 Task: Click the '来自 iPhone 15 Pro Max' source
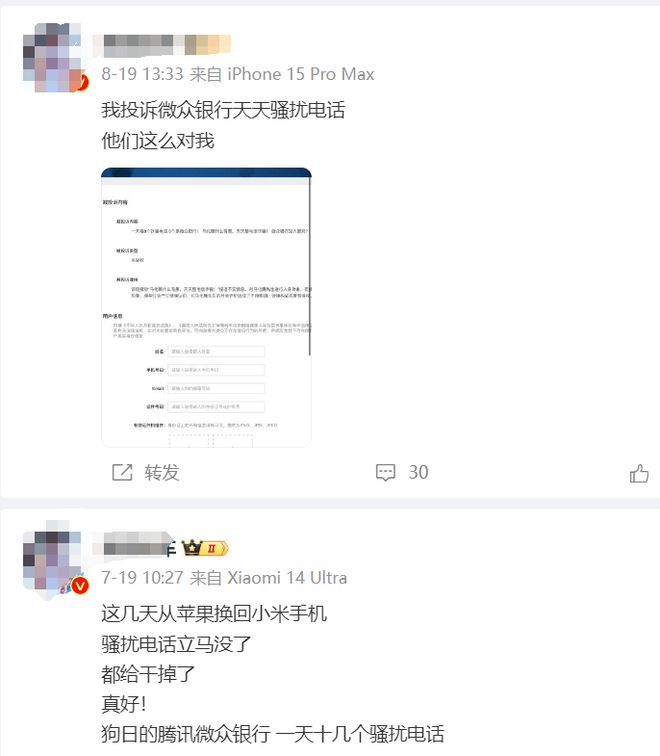point(282,74)
